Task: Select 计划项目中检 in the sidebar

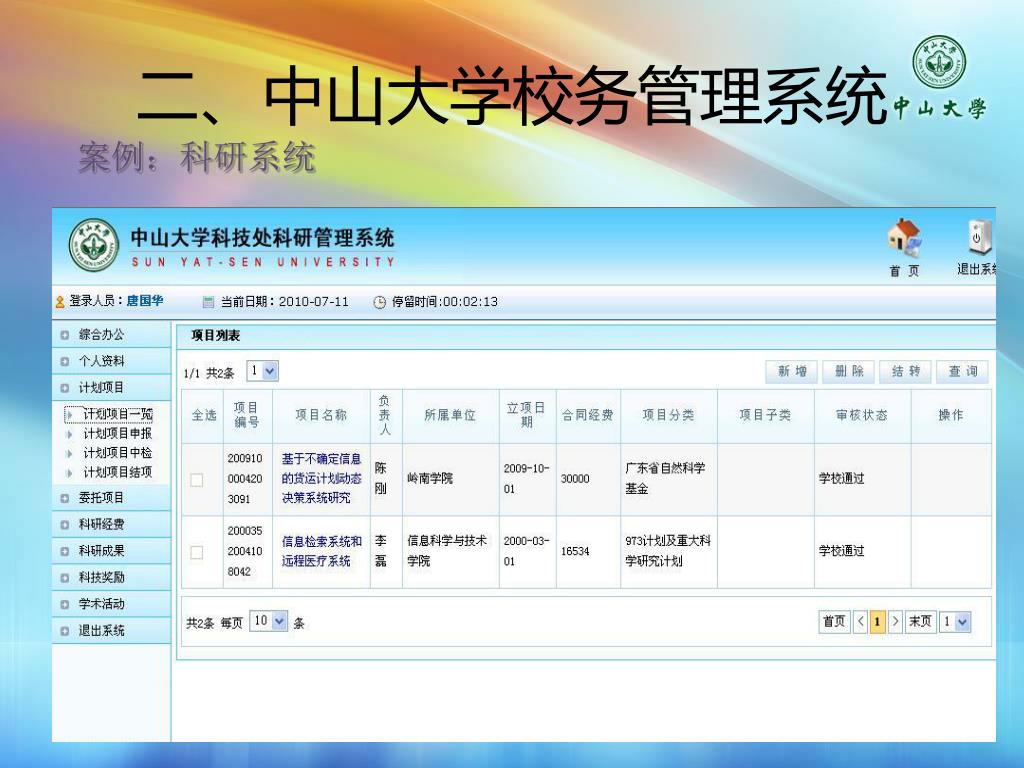Action: 118,453
